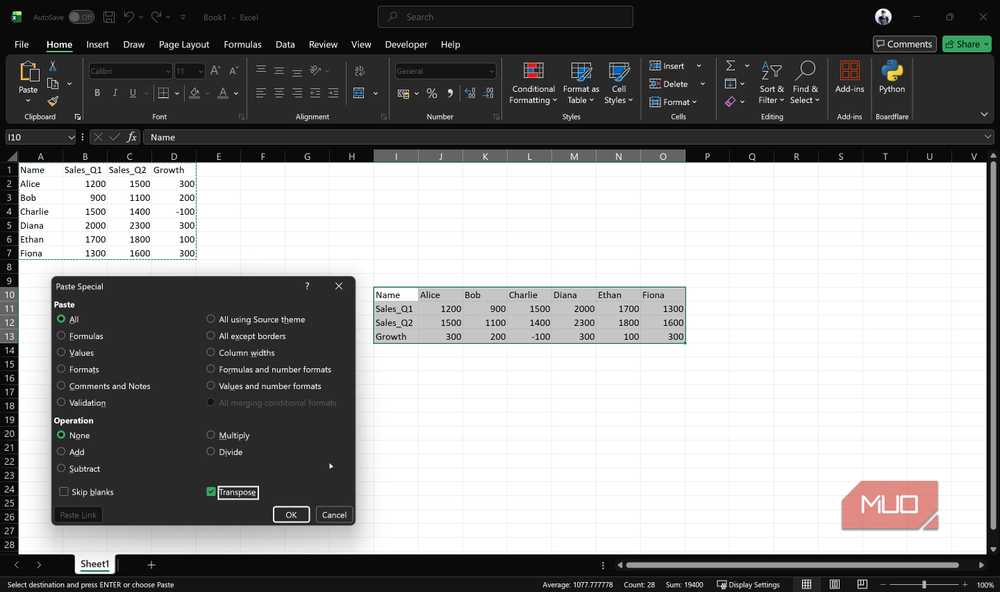1000x592 pixels.
Task: Click the AutoSum sigma icon
Action: tap(731, 66)
